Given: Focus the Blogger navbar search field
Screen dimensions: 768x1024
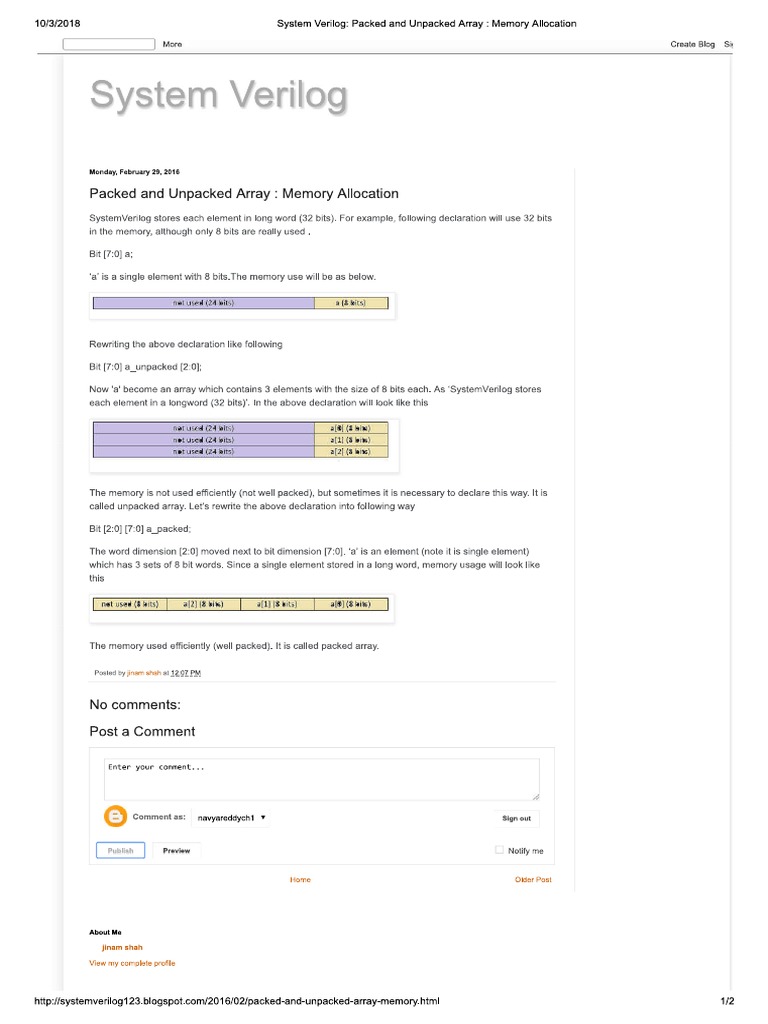Looking at the screenshot, I should (109, 44).
